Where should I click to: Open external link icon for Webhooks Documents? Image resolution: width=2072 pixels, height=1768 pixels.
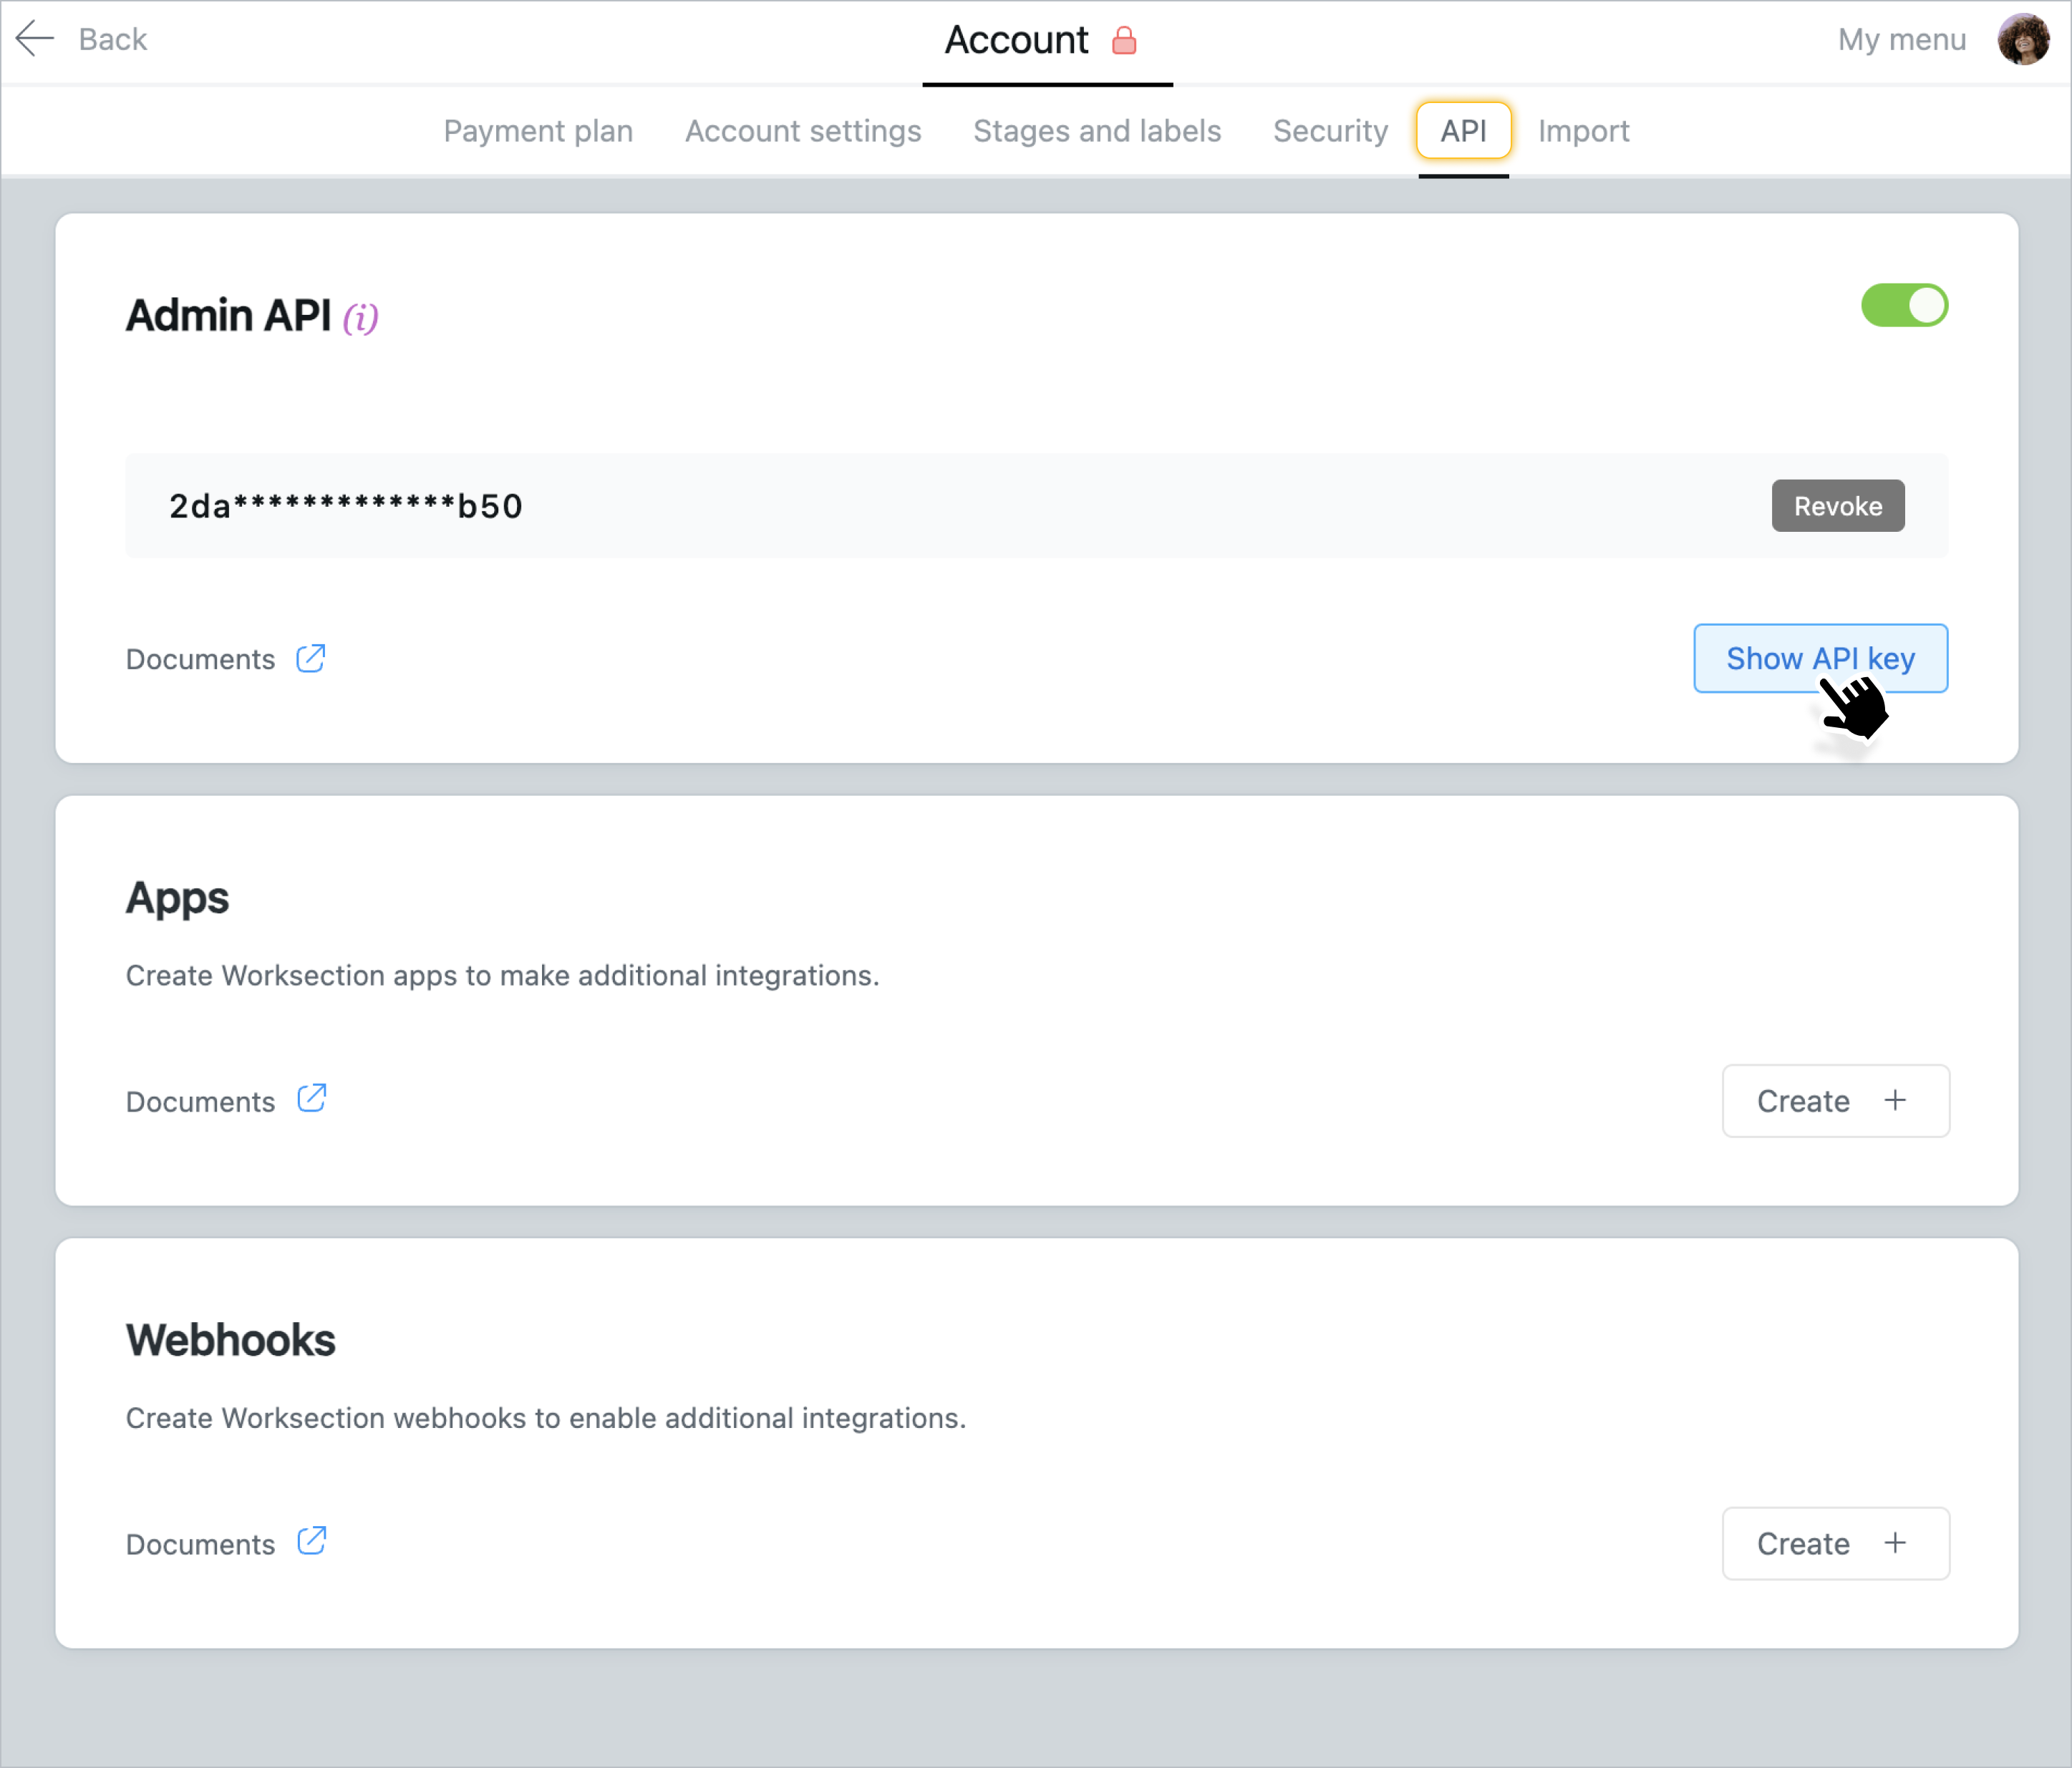312,1541
